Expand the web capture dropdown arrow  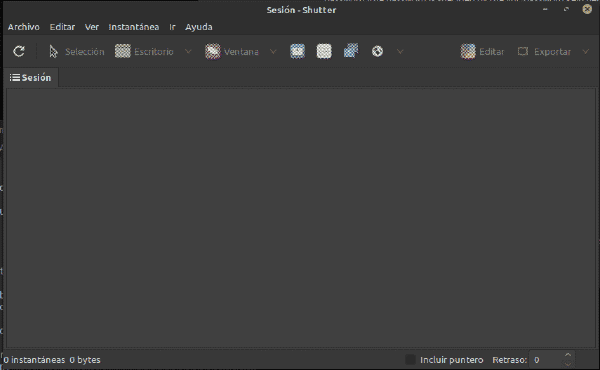[400, 51]
